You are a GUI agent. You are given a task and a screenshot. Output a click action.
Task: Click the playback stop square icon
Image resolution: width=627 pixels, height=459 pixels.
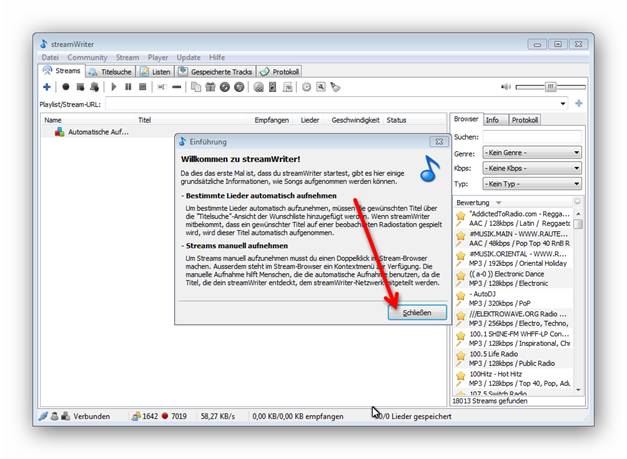click(x=142, y=87)
